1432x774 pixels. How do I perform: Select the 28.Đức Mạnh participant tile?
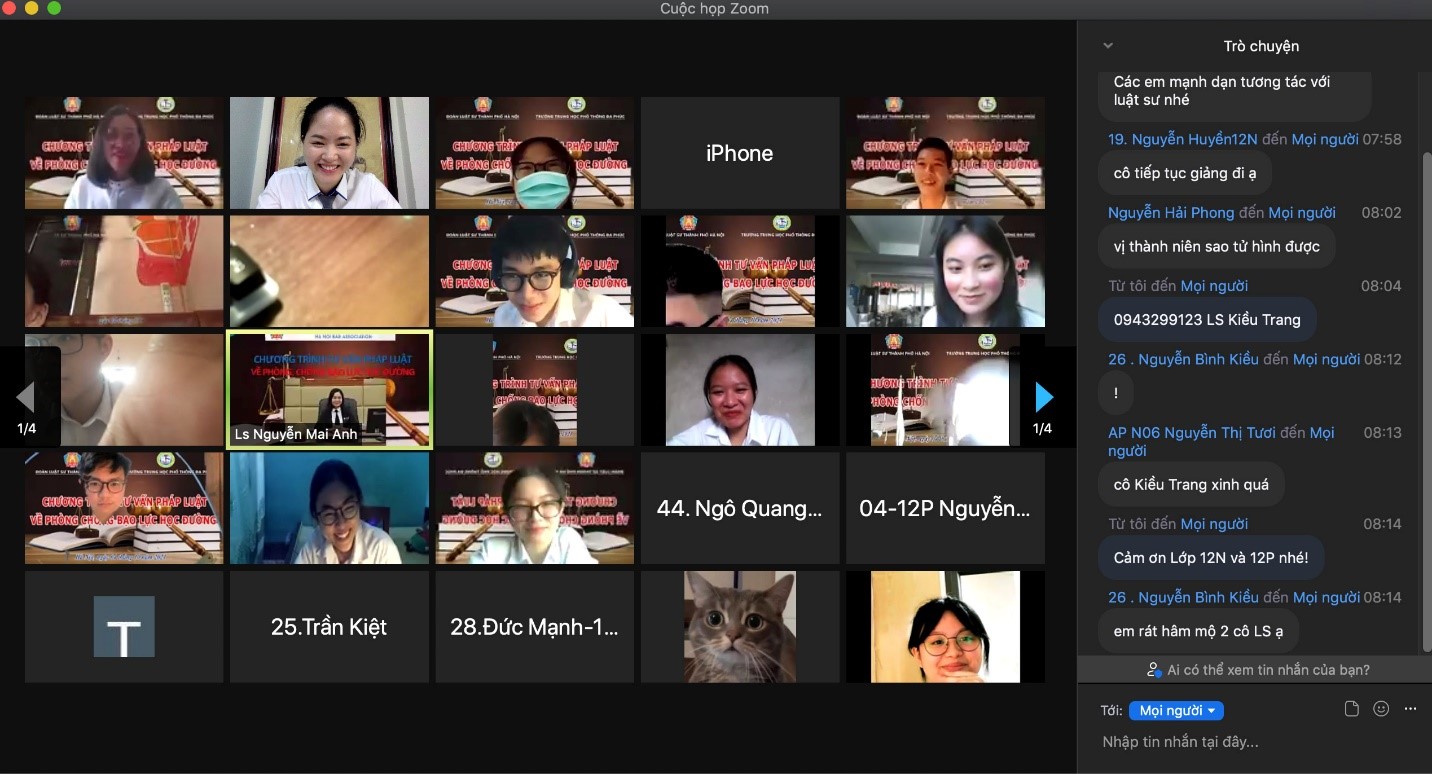pyautogui.click(x=534, y=627)
